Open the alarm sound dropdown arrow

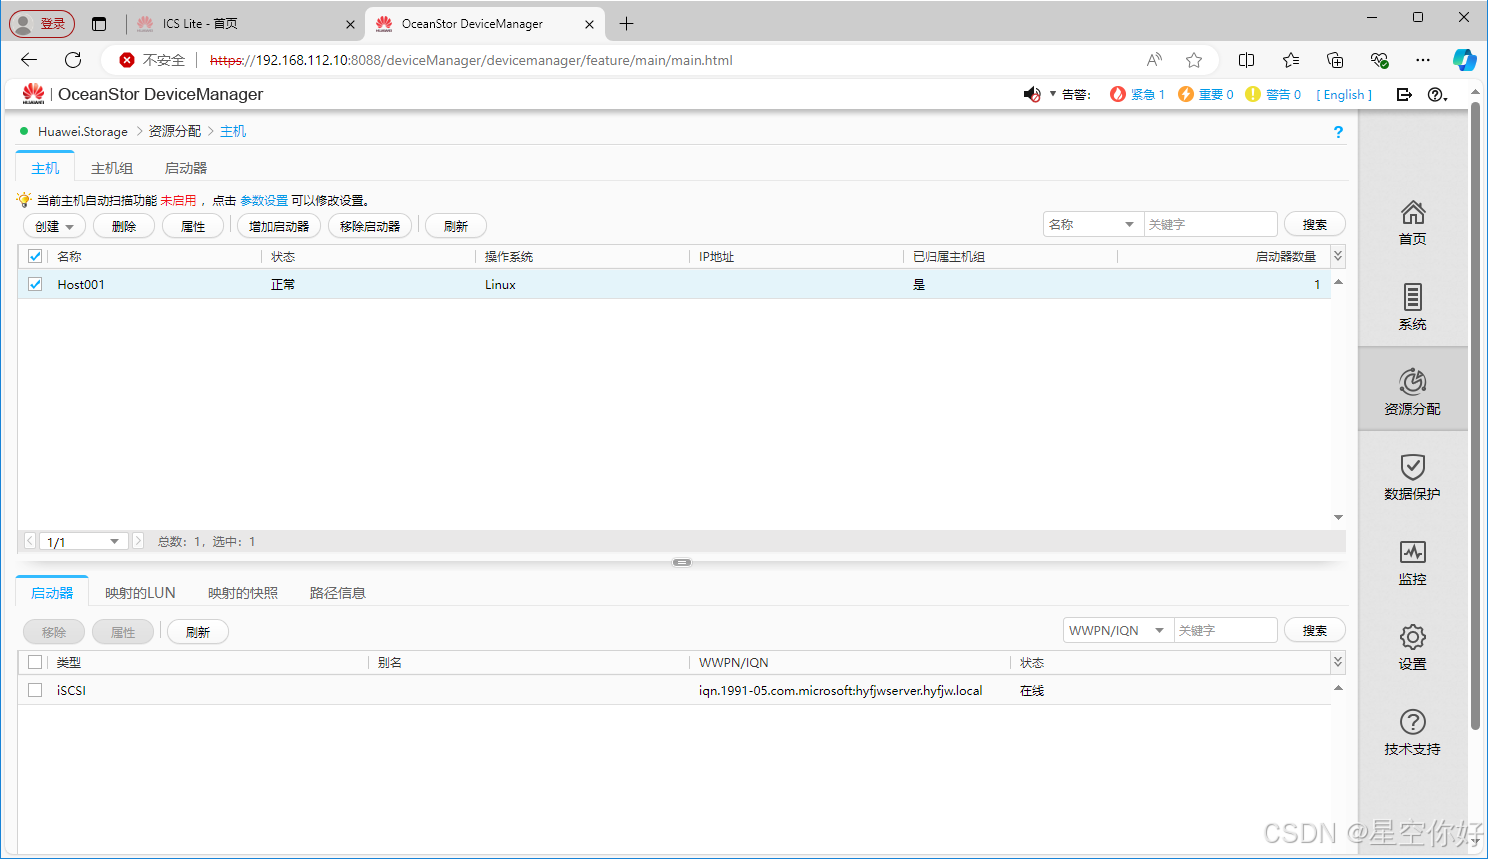click(1052, 94)
